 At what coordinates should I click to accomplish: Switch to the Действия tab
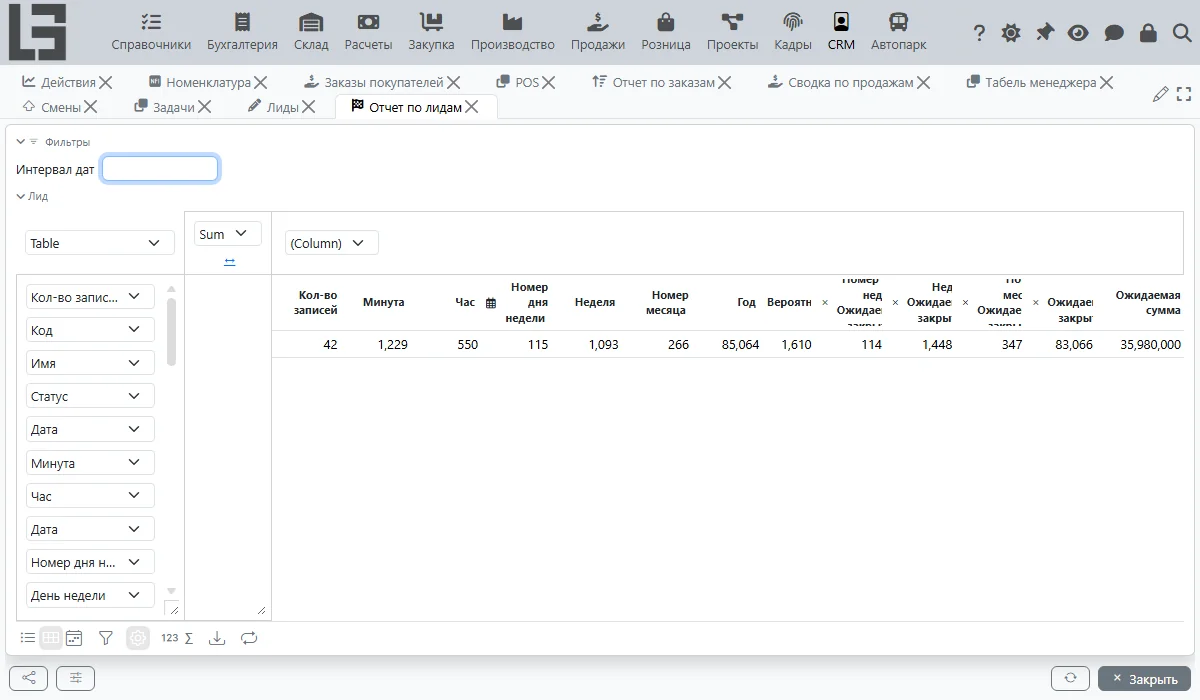(68, 82)
